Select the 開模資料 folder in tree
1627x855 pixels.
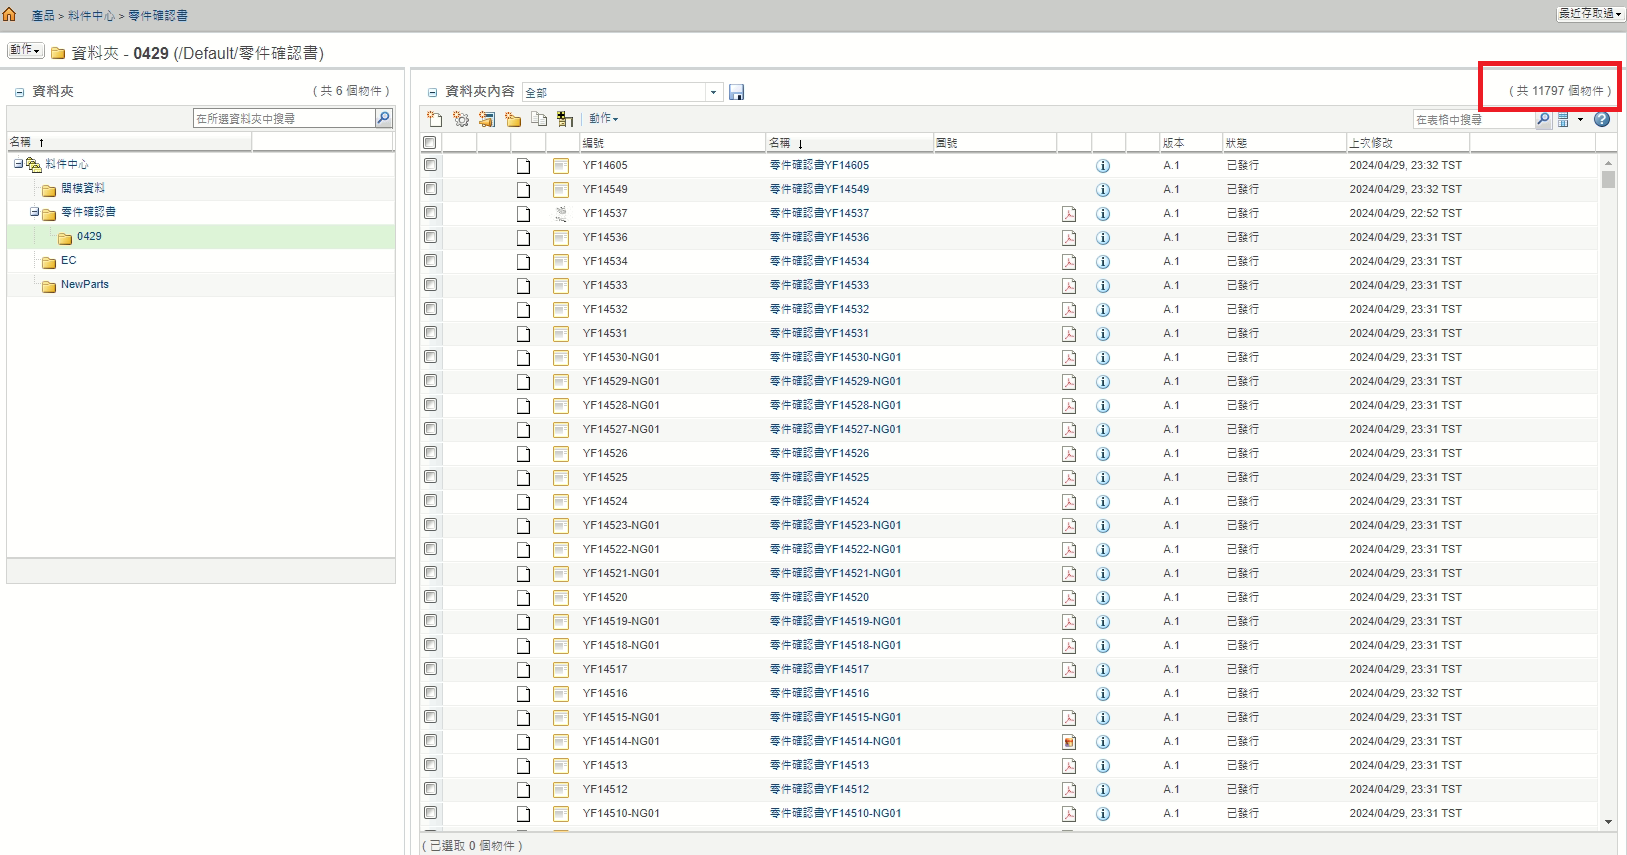coord(83,188)
